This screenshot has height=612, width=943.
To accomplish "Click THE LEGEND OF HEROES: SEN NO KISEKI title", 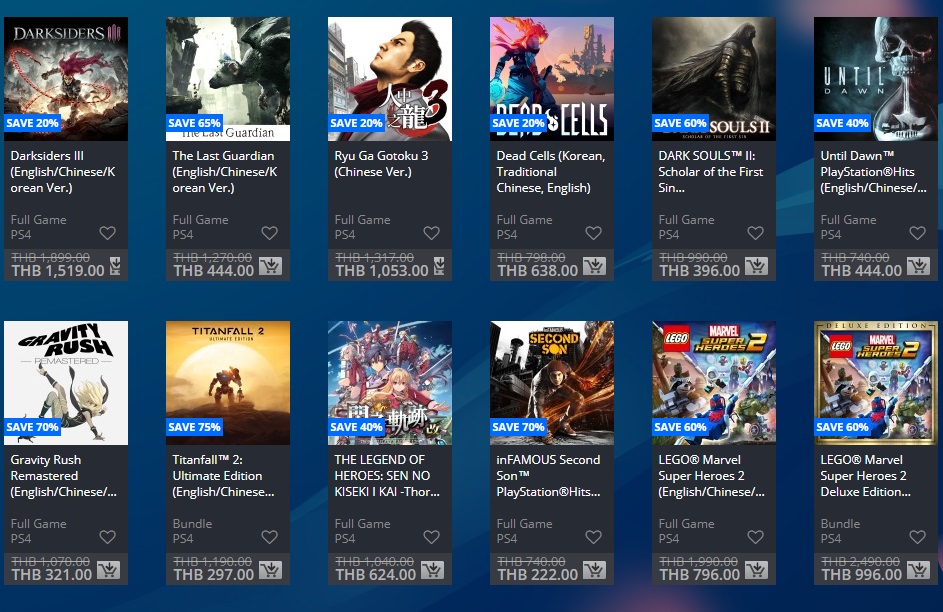I will pyautogui.click(x=387, y=476).
